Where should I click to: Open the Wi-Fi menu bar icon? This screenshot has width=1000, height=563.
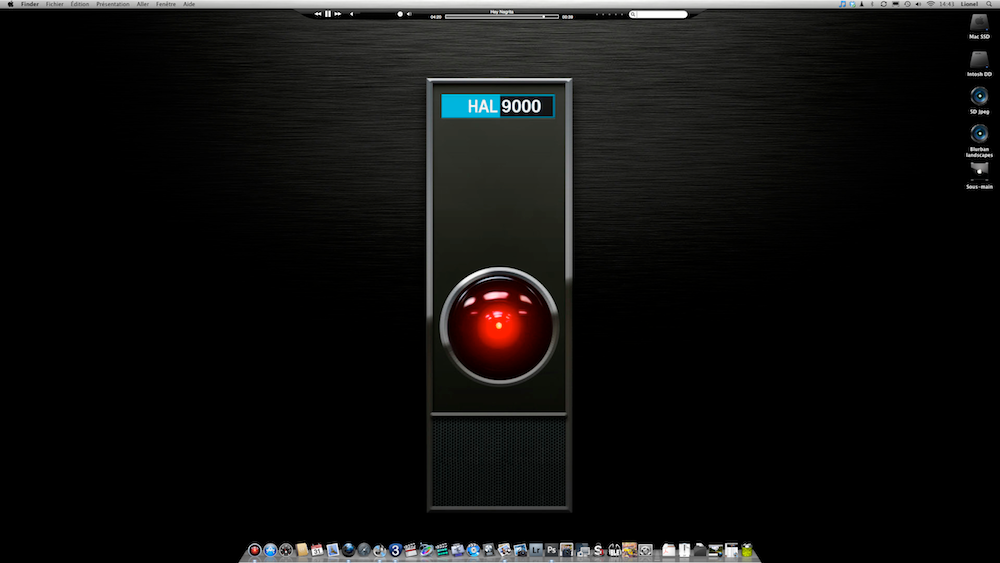[930, 4]
